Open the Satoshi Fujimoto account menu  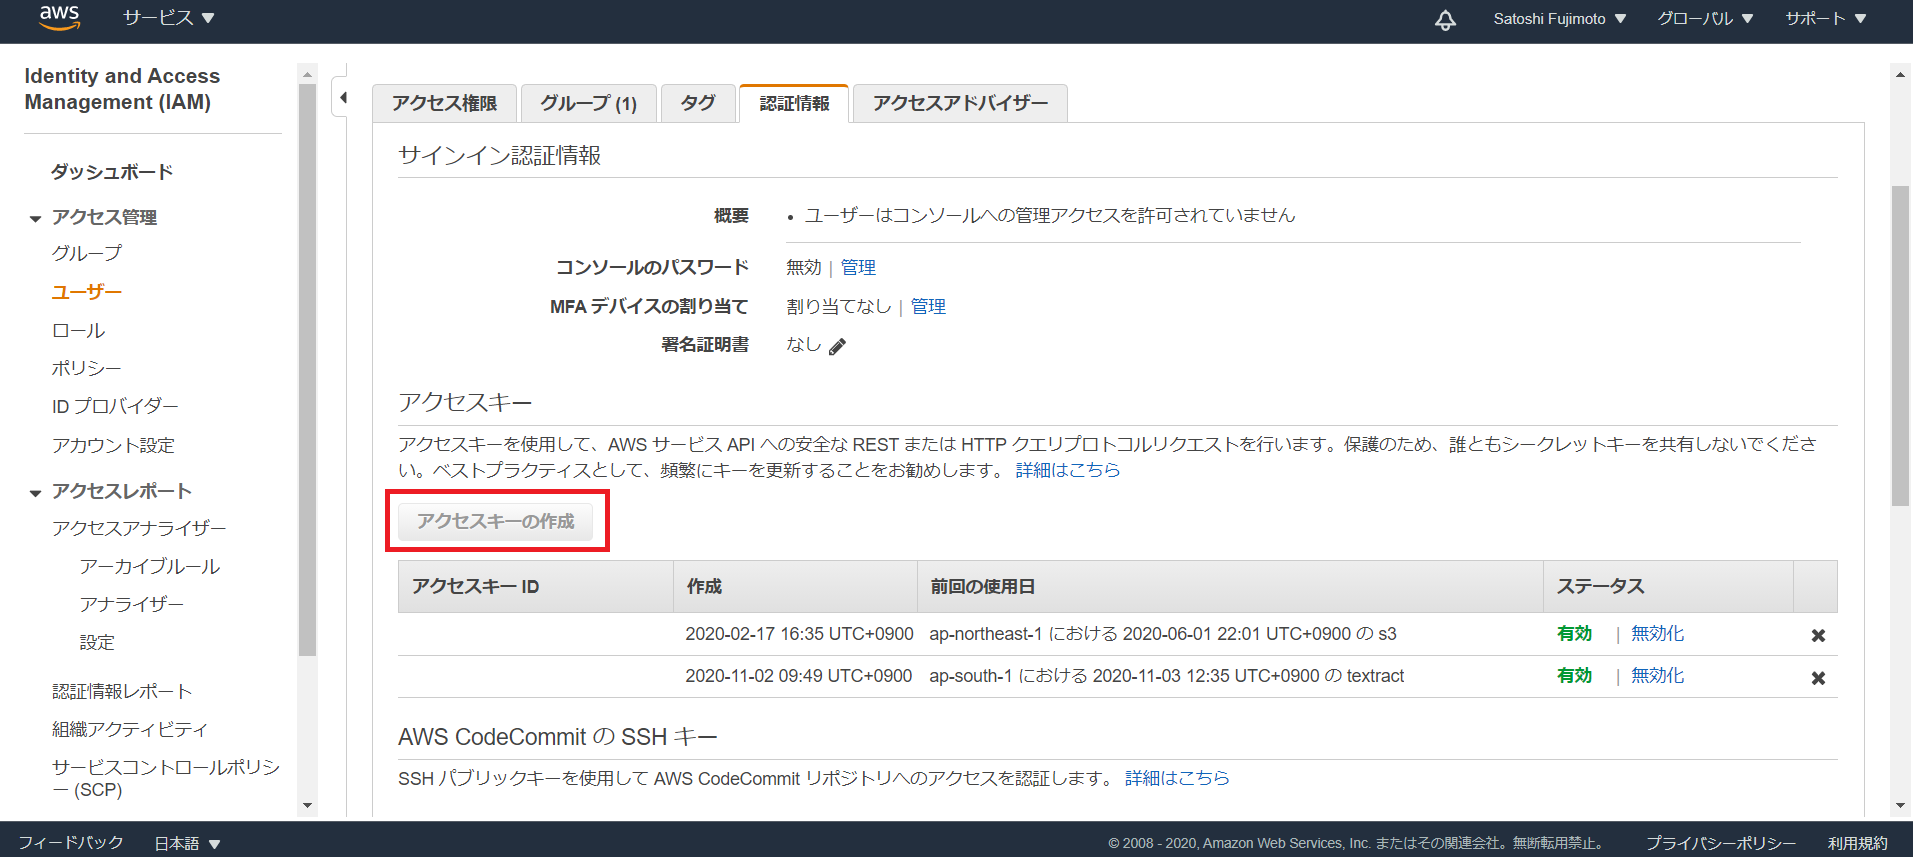[x=1560, y=19]
